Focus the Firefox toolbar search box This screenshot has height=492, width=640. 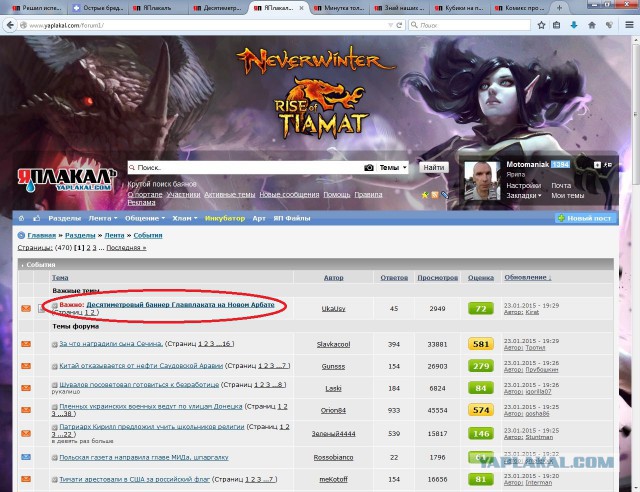click(x=469, y=25)
